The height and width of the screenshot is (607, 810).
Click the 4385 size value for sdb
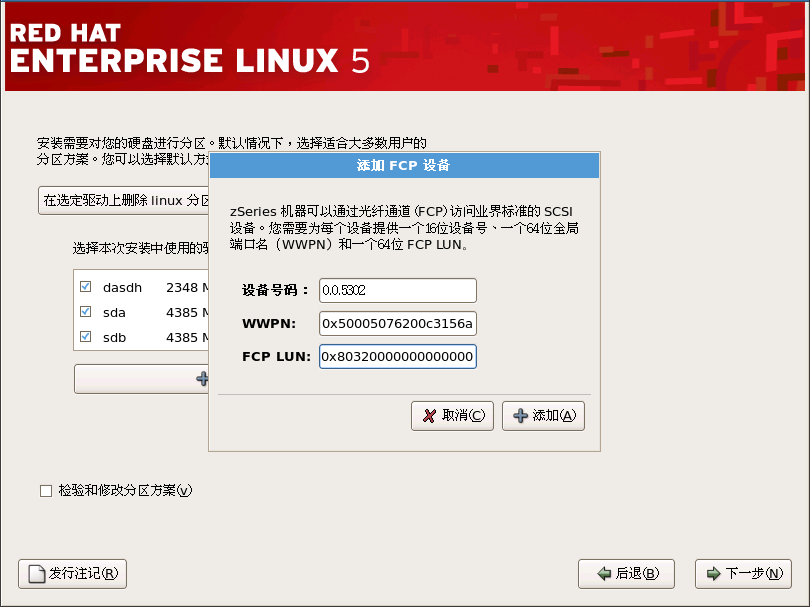pos(182,338)
